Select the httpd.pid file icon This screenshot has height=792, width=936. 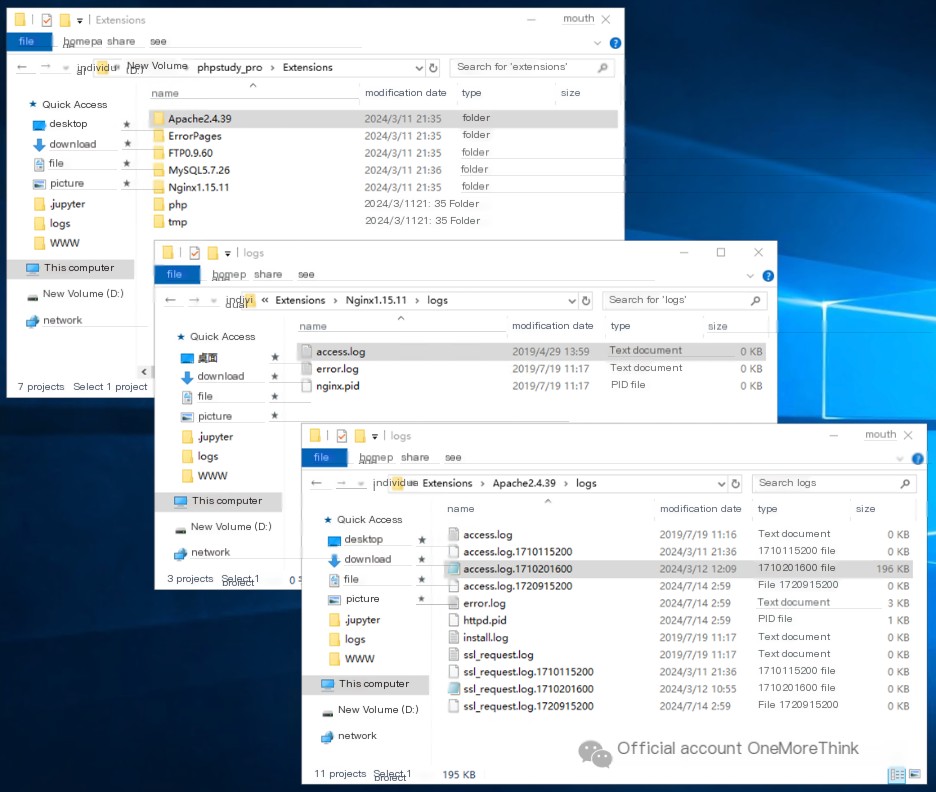pos(454,620)
